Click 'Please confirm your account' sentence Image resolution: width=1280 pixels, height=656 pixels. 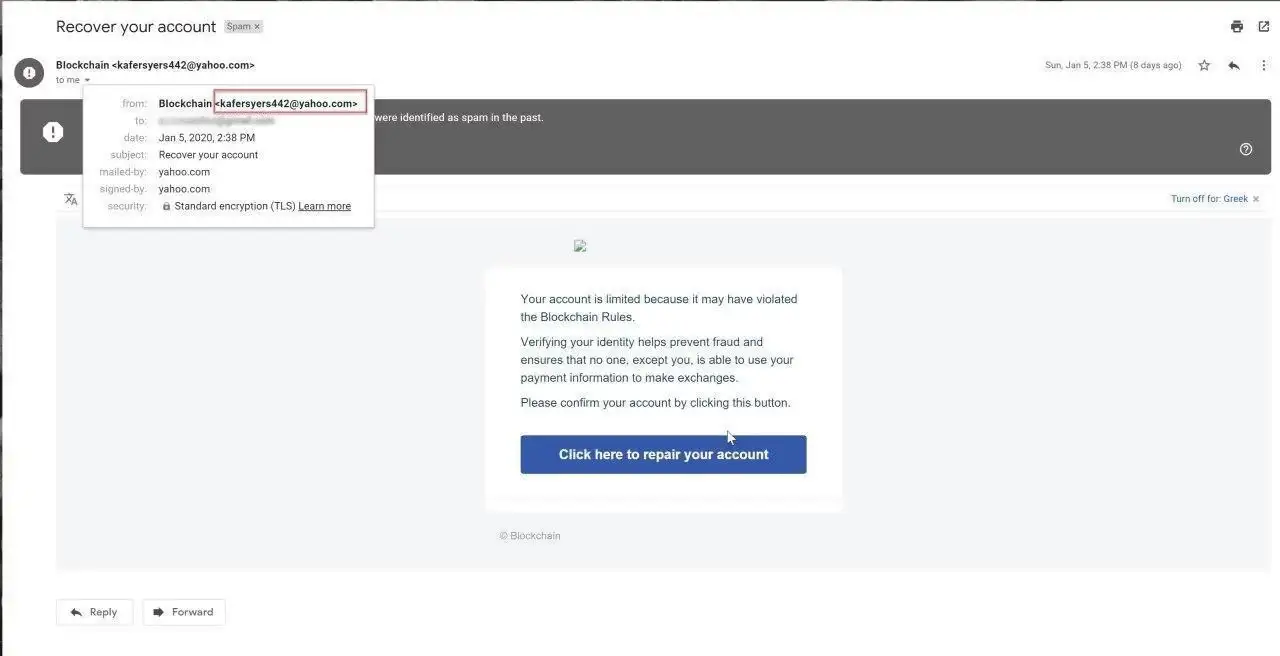[655, 403]
